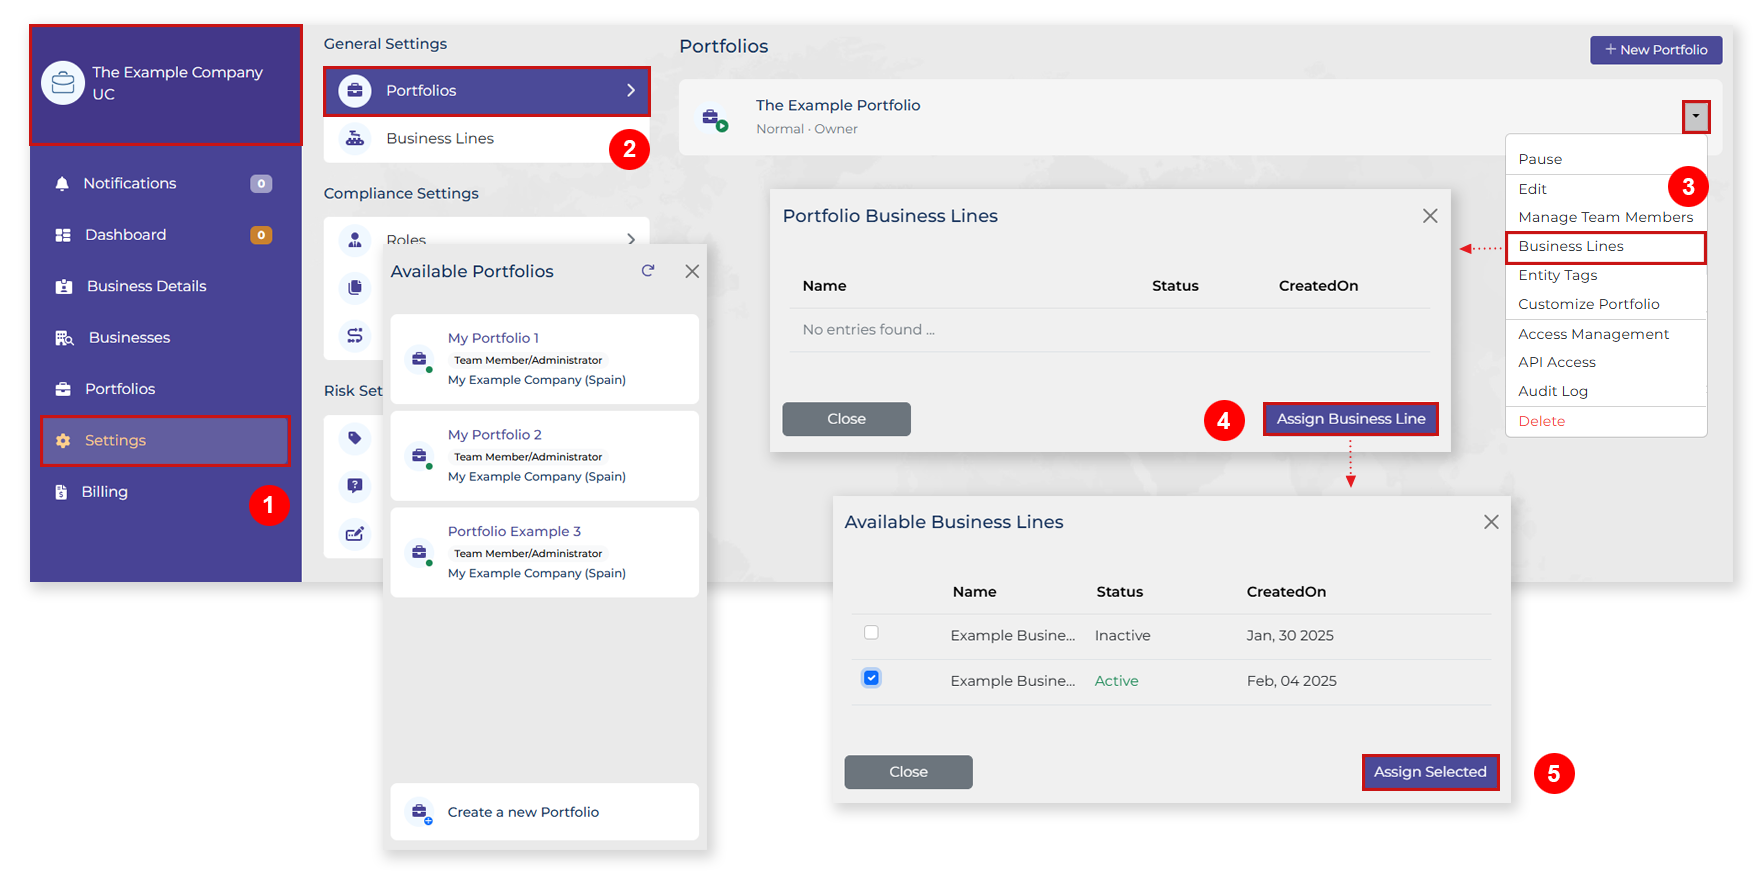The image size is (1760, 882).
Task: Open Audit Log menu entry
Action: coord(1553,392)
